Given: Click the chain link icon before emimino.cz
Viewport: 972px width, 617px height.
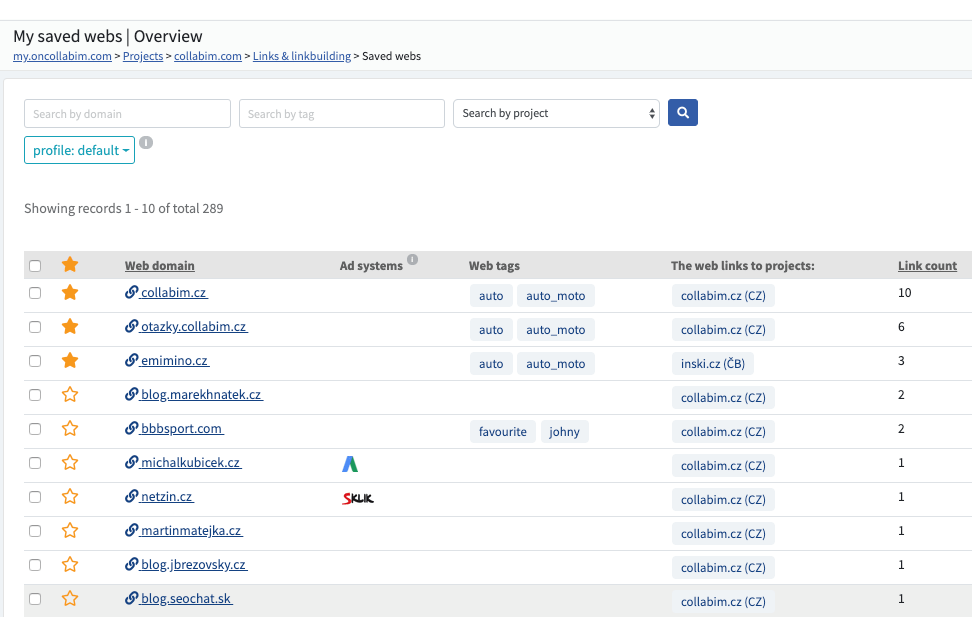Looking at the screenshot, I should point(131,360).
